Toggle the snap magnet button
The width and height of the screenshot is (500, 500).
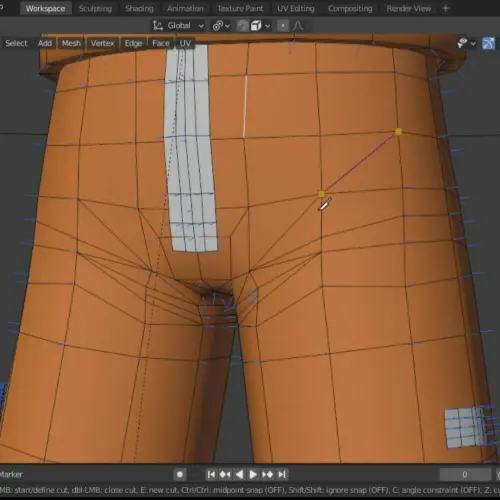pos(243,26)
